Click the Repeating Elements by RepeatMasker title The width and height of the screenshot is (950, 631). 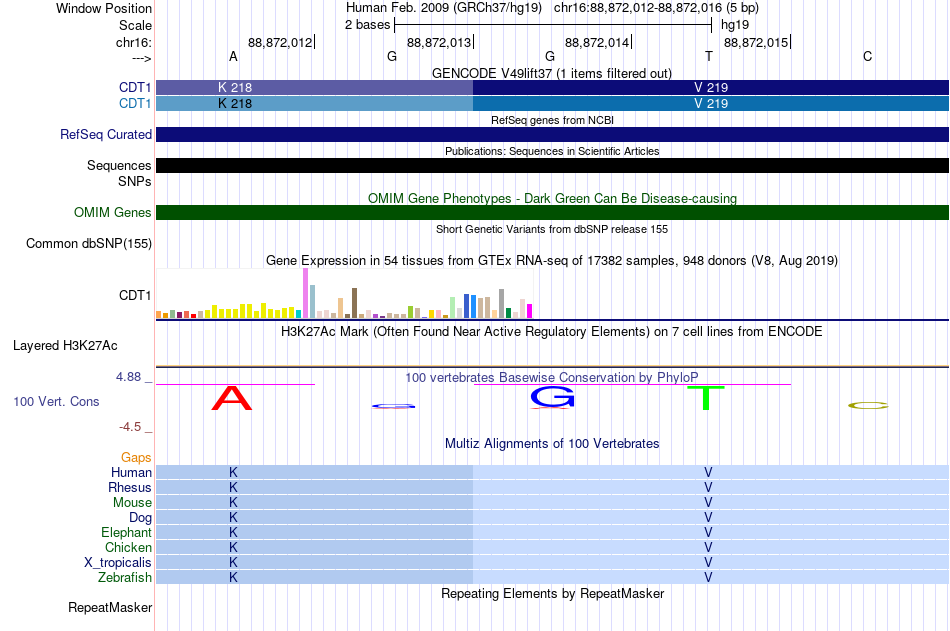552,593
